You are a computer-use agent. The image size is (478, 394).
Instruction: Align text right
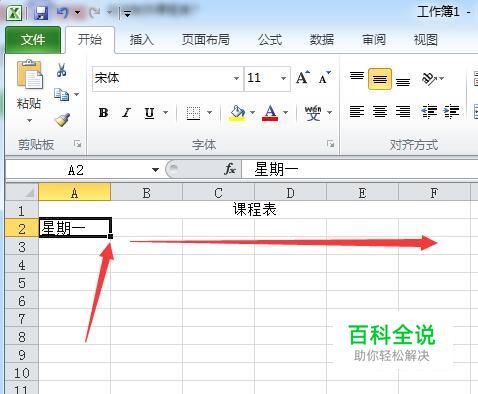tap(403, 111)
